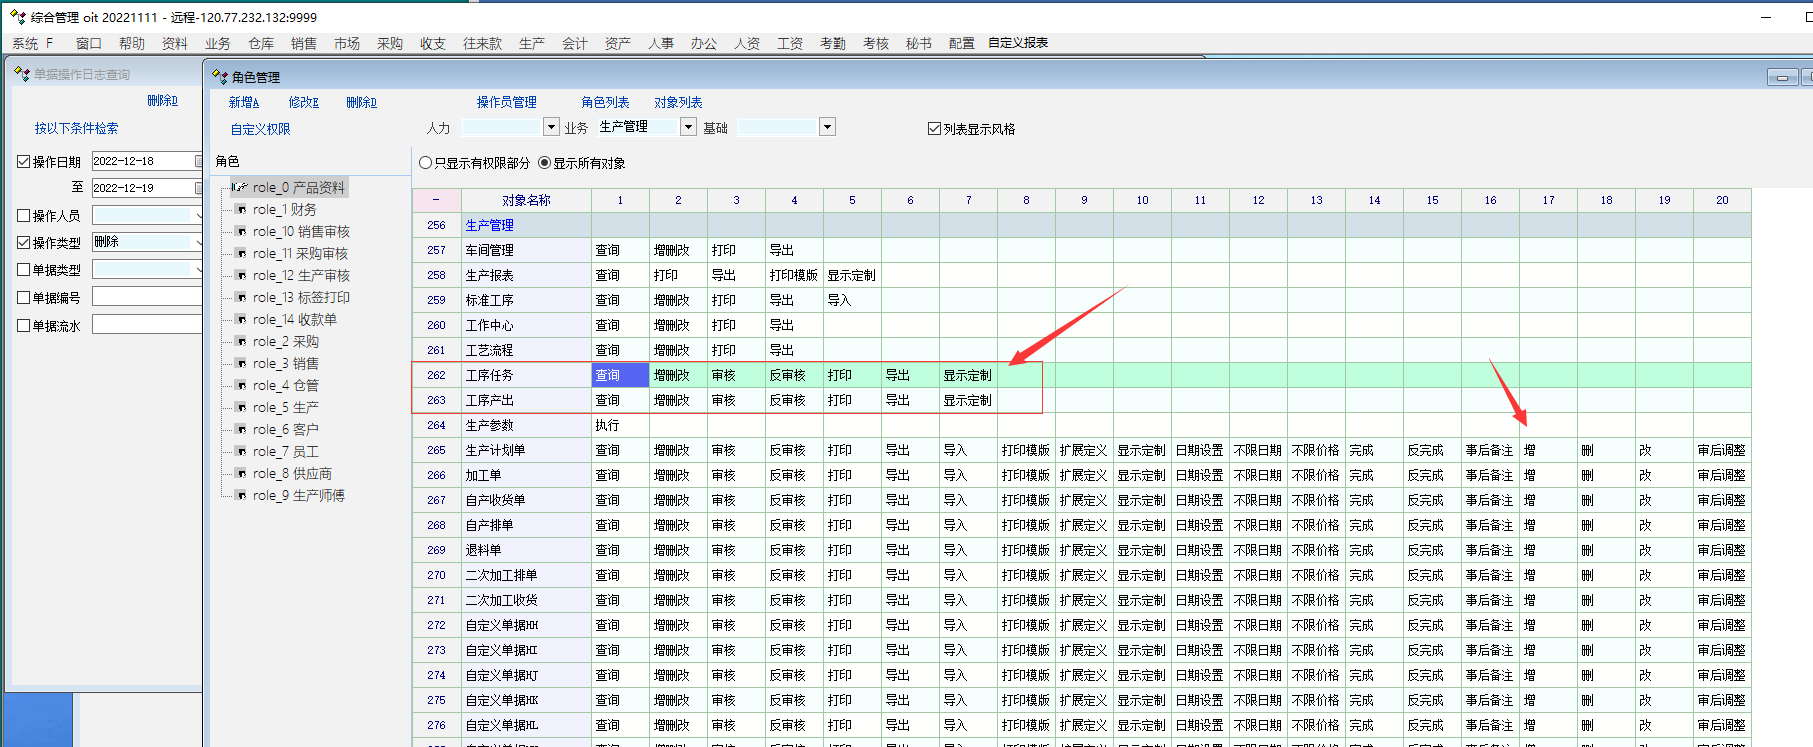Uncheck the 列表显示风格 checkbox
Screen dimensions: 1813x747
click(x=934, y=129)
